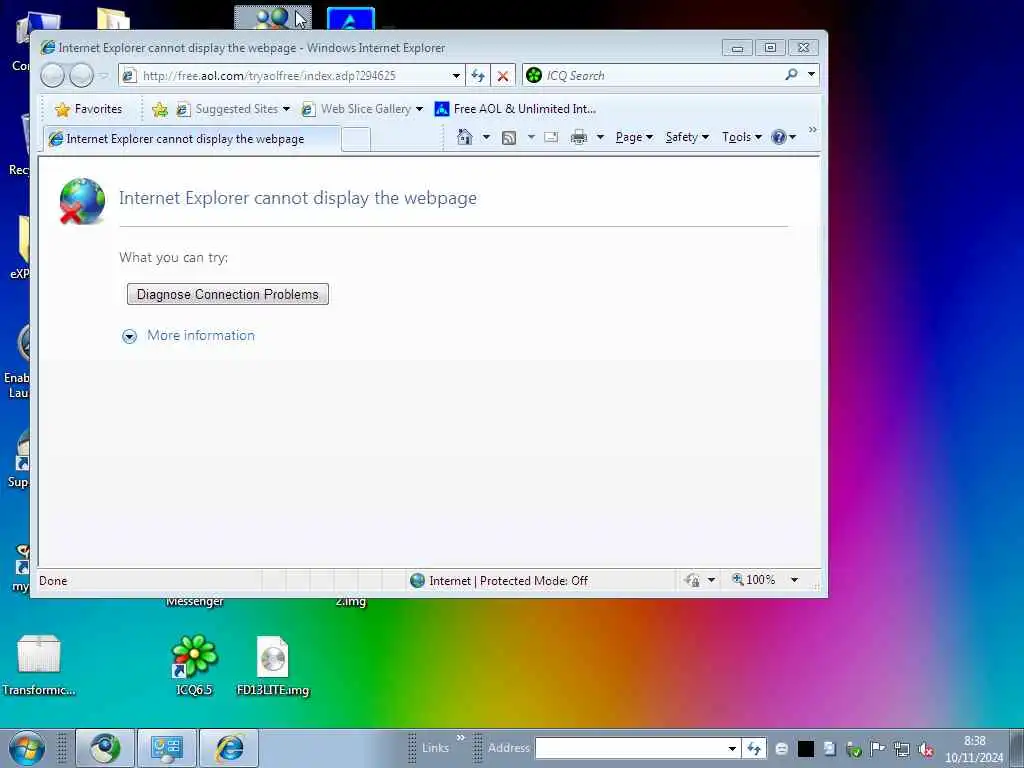This screenshot has width=1024, height=768.
Task: Click the red Stop loading button
Action: click(503, 75)
